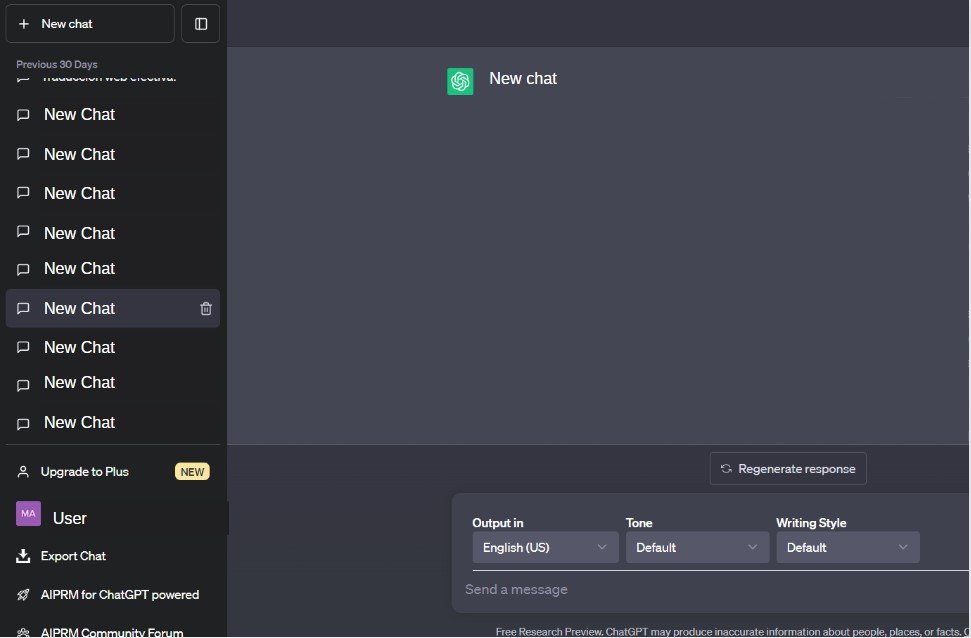Open the highlighted New Chat conversation
The width and height of the screenshot is (971, 638).
click(113, 308)
